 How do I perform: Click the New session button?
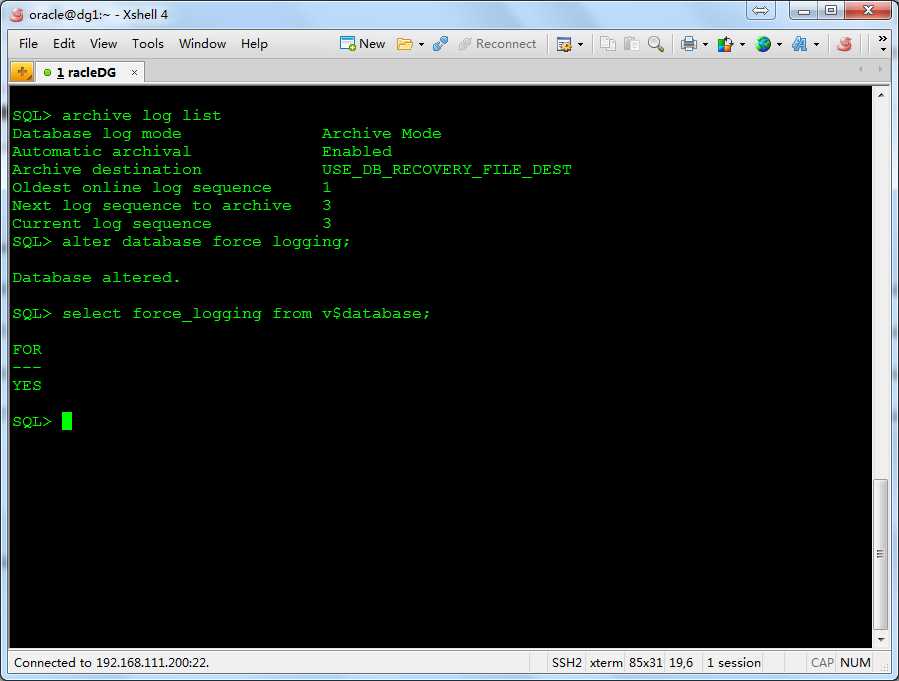point(362,44)
